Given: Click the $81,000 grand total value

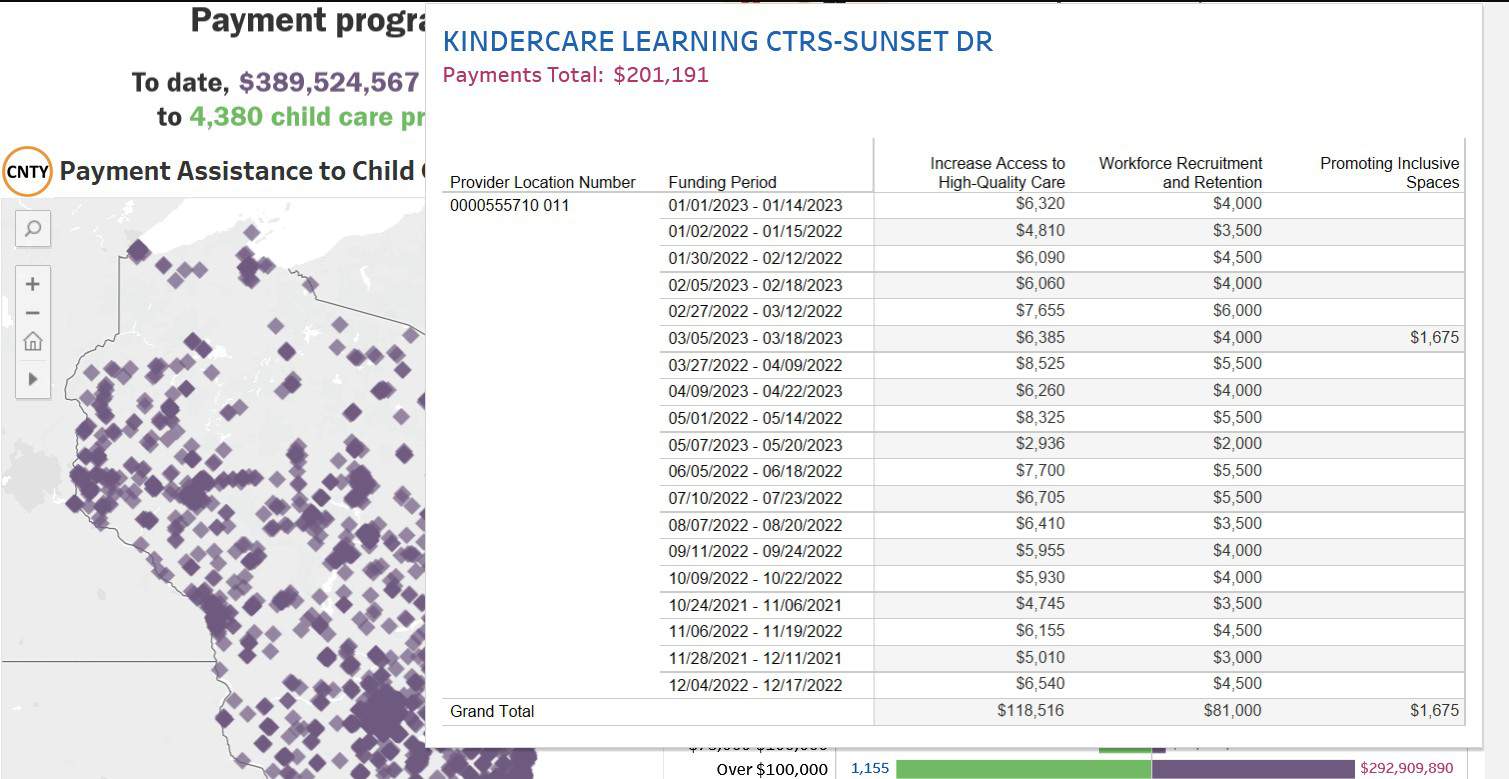Looking at the screenshot, I should point(1232,710).
